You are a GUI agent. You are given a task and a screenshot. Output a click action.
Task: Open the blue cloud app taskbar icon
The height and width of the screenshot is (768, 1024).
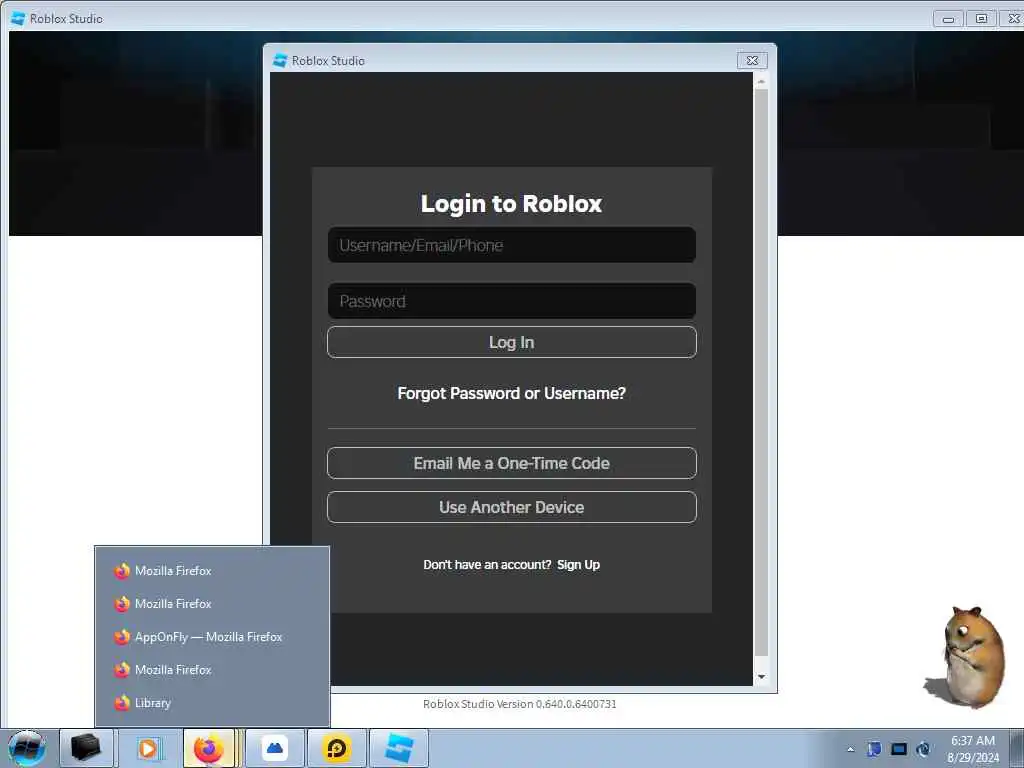tap(275, 748)
